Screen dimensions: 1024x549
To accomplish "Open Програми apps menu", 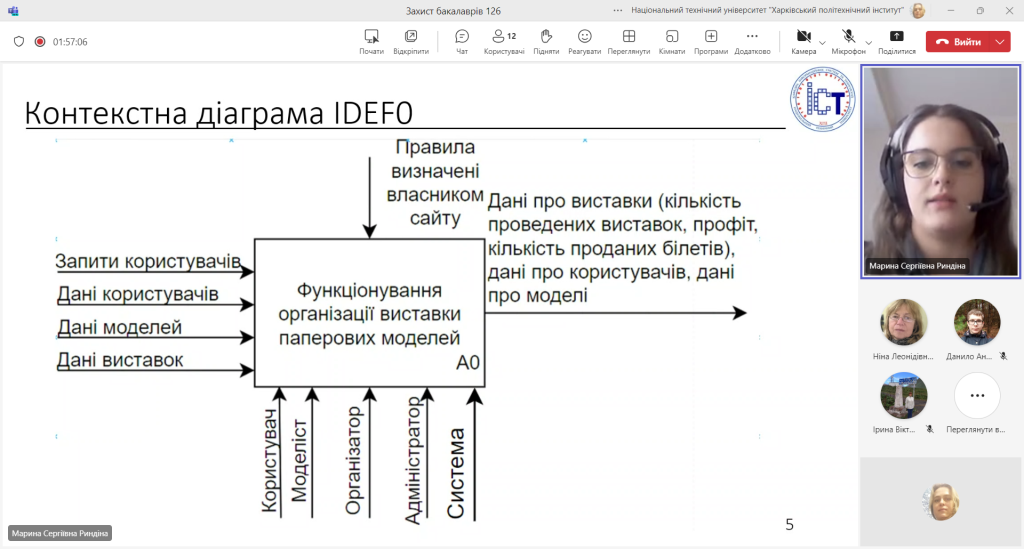I will (x=711, y=42).
